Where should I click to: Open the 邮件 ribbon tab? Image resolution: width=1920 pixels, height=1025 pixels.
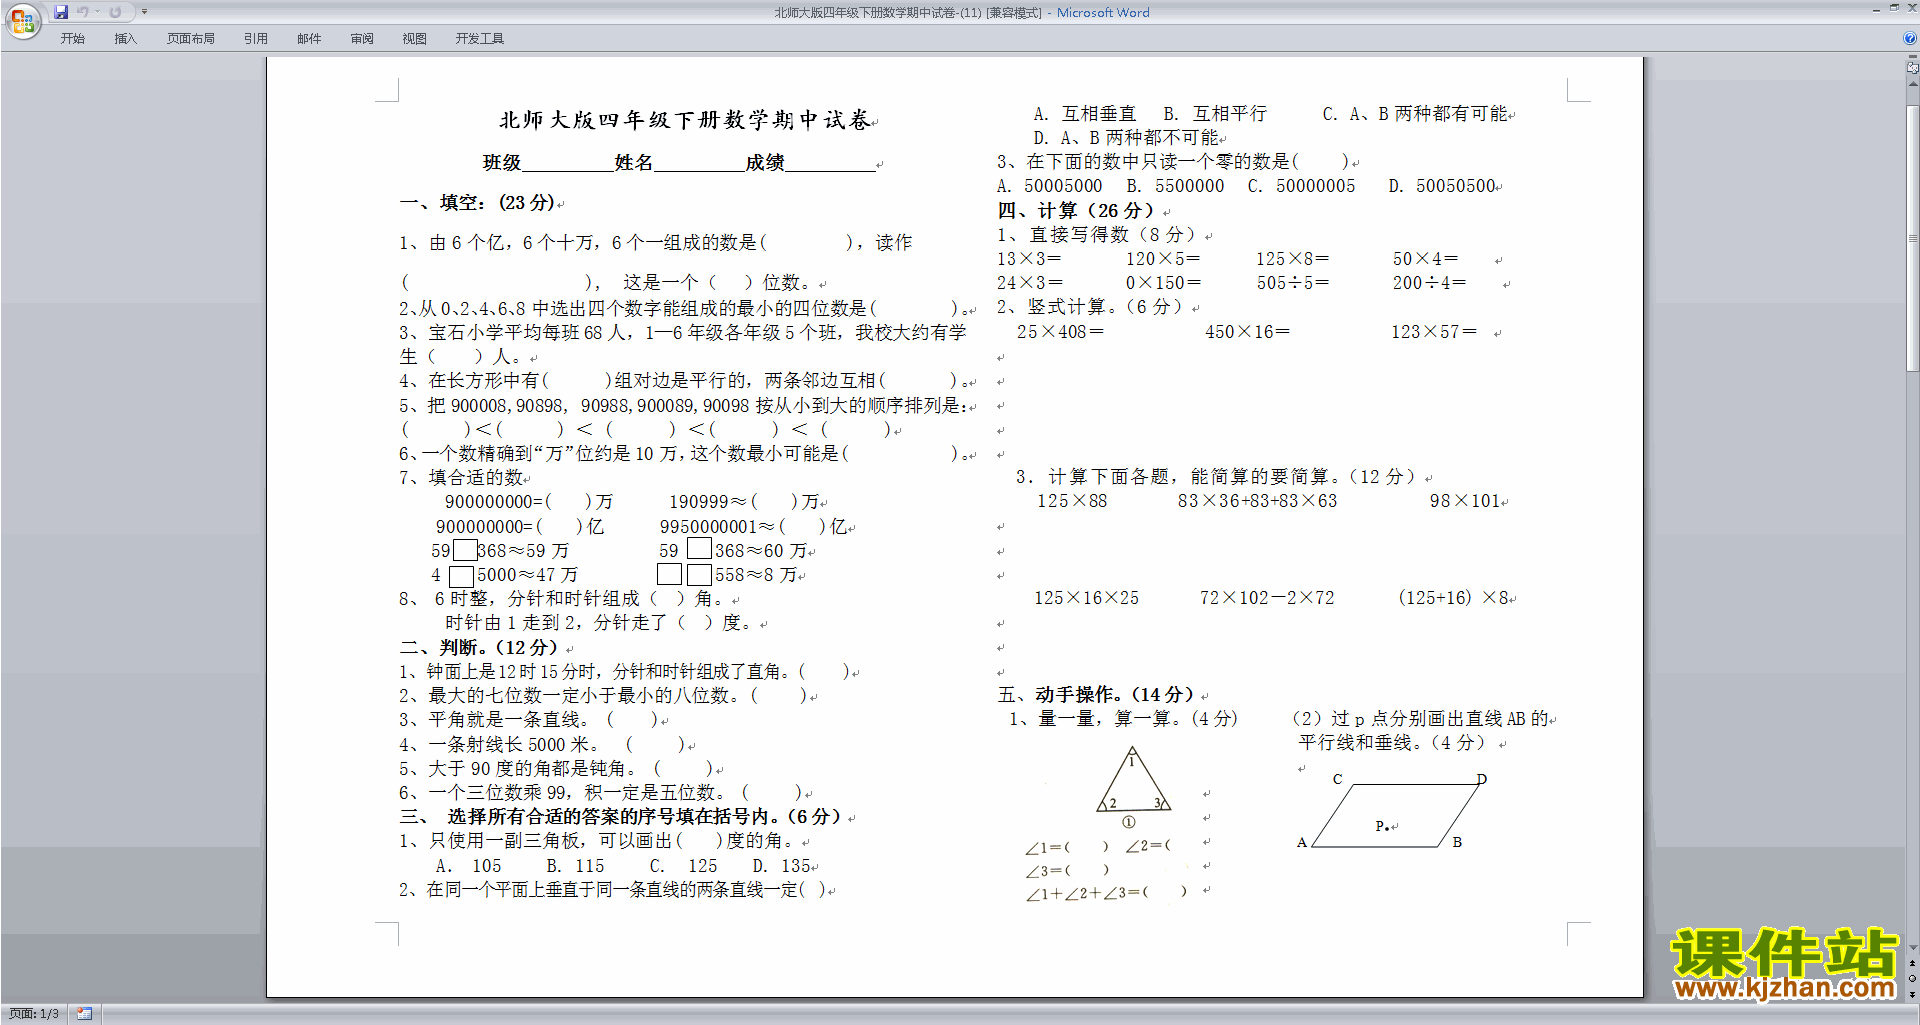[x=309, y=39]
